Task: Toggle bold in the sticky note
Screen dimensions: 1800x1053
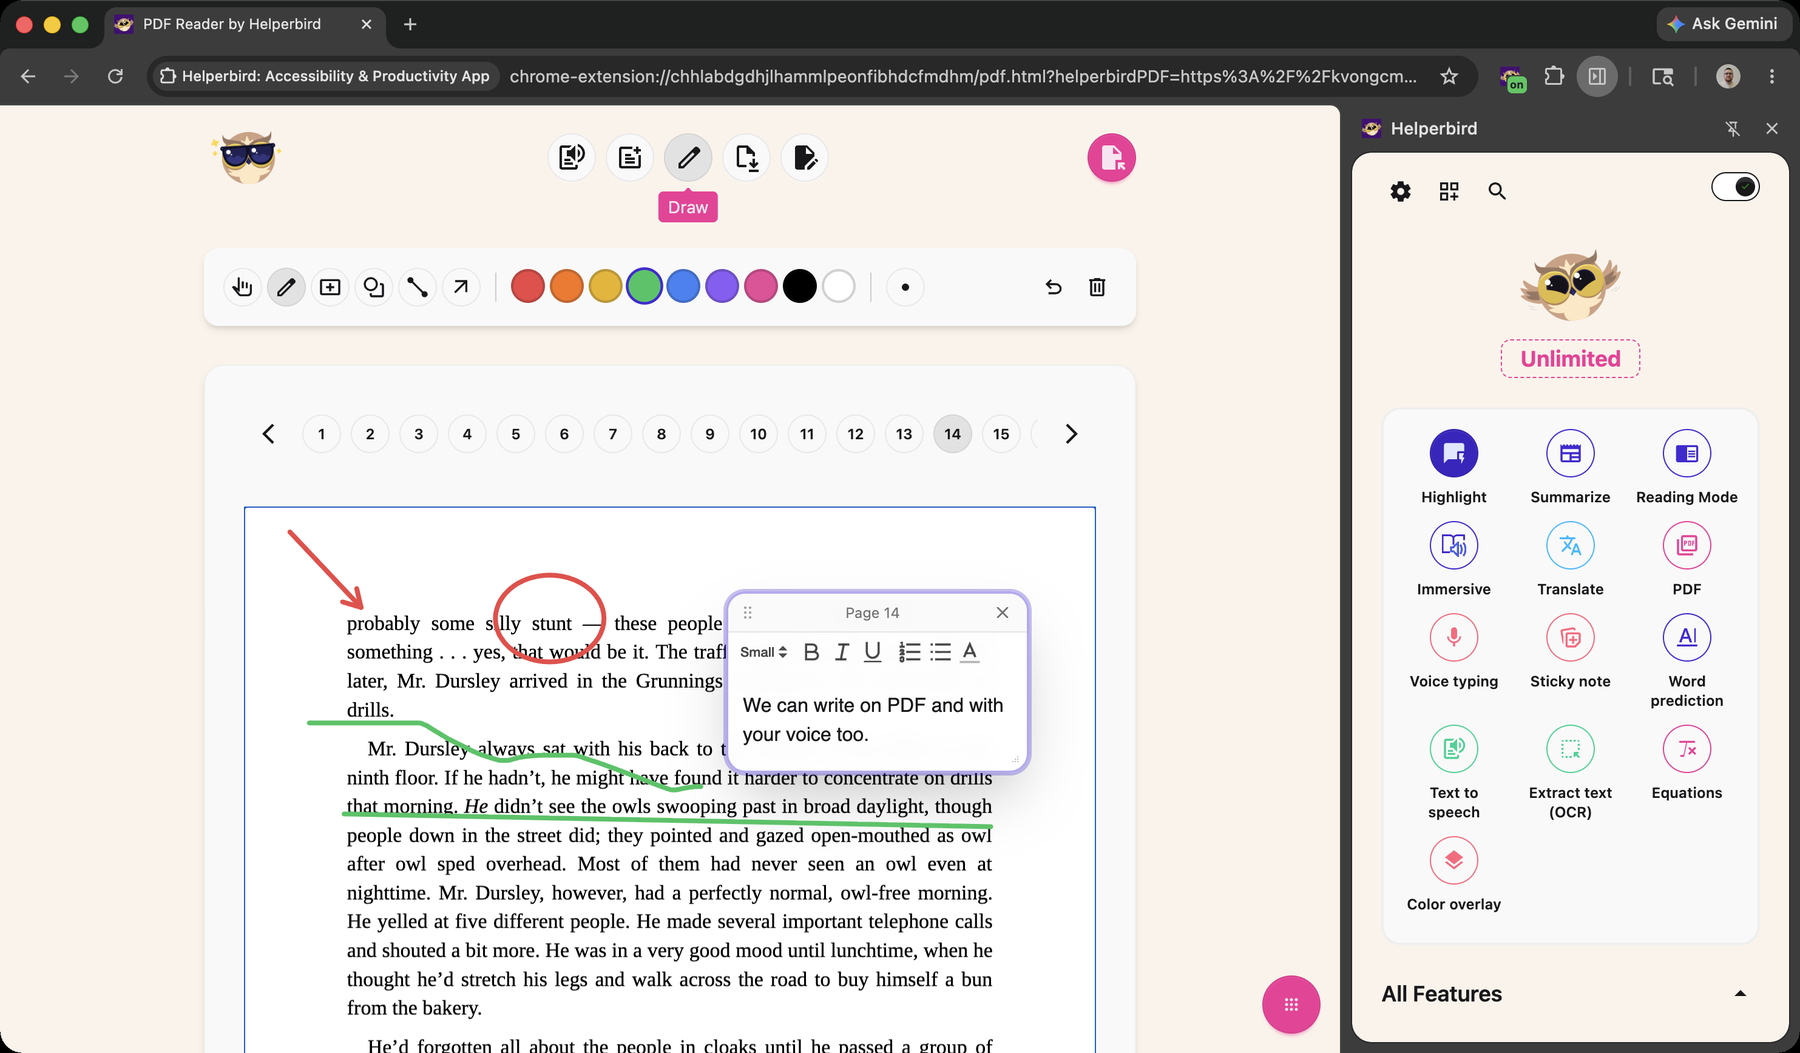Action: pyautogui.click(x=811, y=652)
